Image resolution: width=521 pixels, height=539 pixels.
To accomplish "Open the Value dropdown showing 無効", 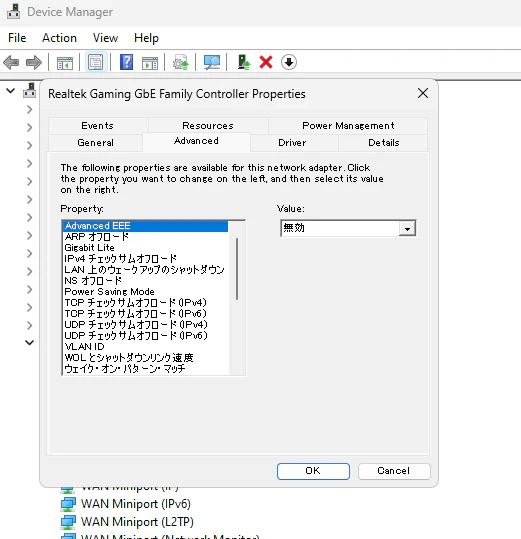I will [x=348, y=228].
